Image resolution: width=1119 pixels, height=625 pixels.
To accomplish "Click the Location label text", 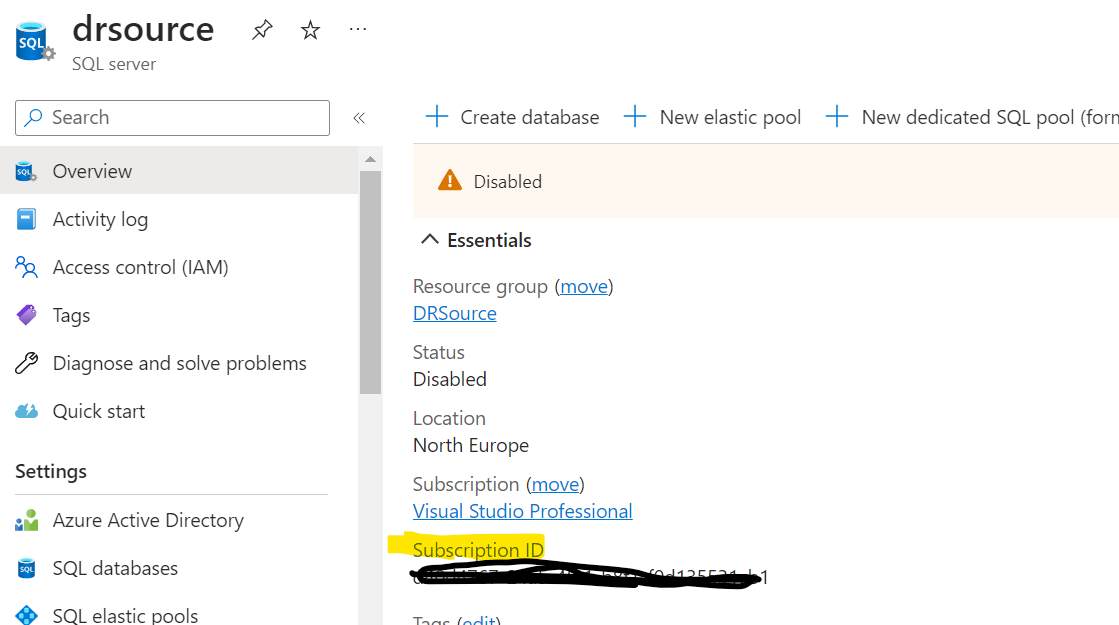I will (x=449, y=418).
